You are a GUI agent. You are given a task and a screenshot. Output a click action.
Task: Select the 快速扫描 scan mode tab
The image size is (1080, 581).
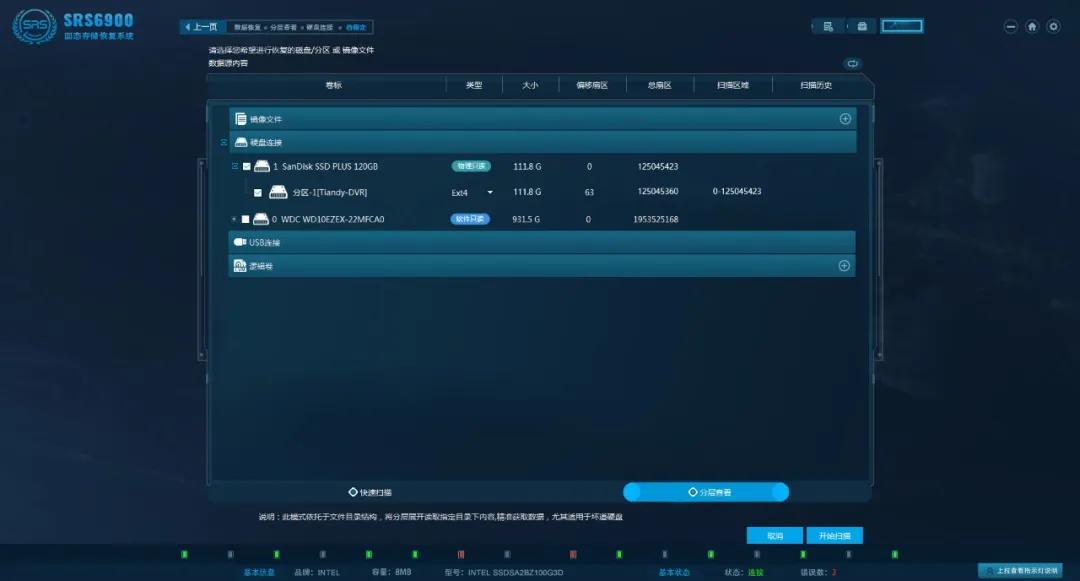point(370,492)
